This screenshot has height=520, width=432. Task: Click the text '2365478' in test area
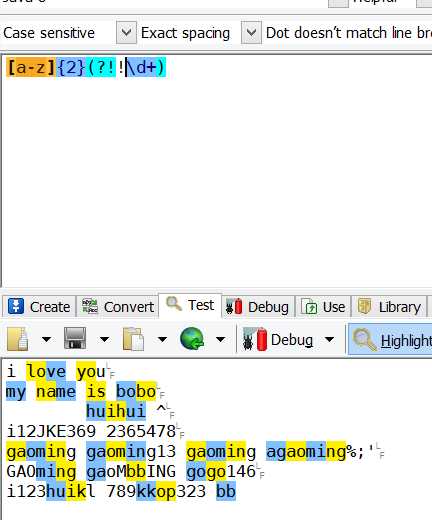coord(141,431)
